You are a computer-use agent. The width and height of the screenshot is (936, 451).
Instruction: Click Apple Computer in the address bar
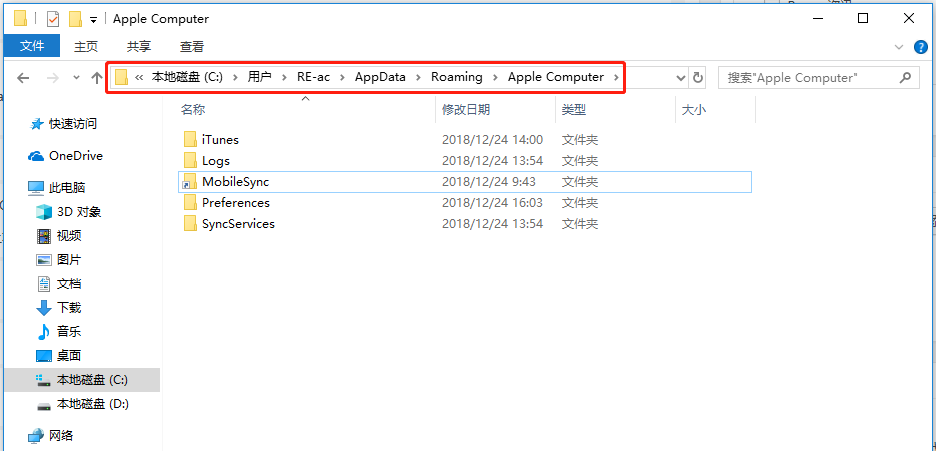[x=556, y=77]
